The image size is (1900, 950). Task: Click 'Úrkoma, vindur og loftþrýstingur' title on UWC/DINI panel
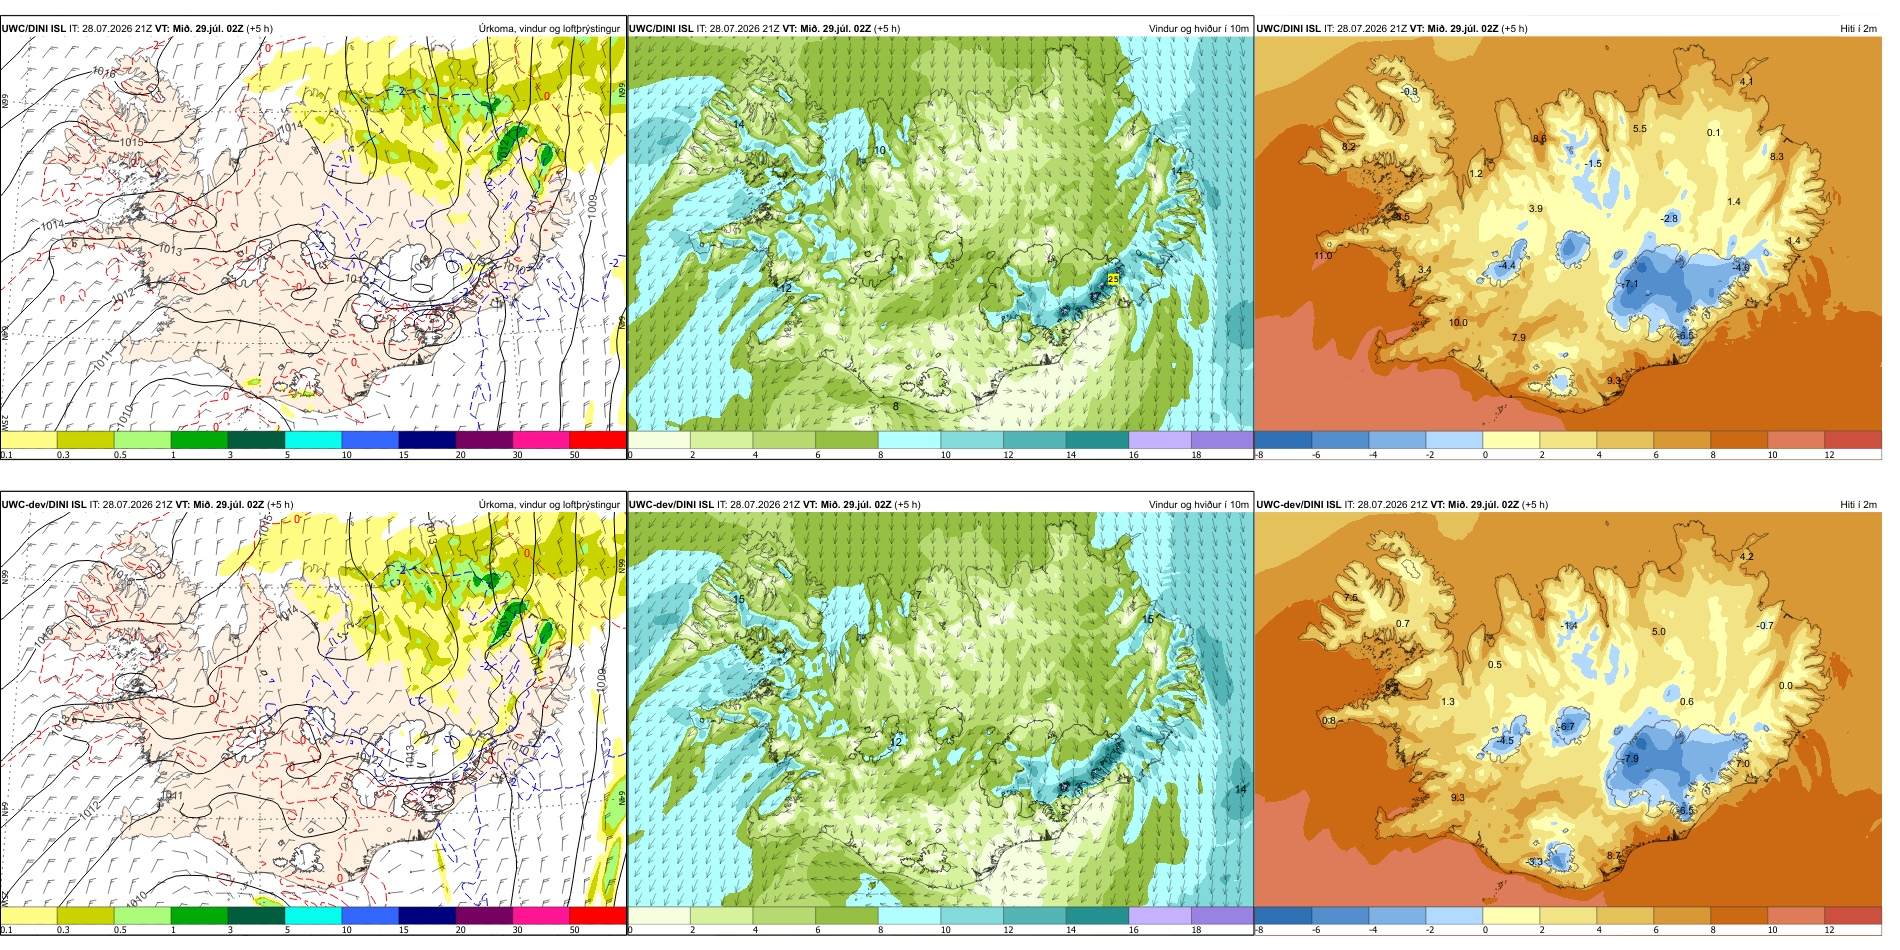pyautogui.click(x=549, y=28)
